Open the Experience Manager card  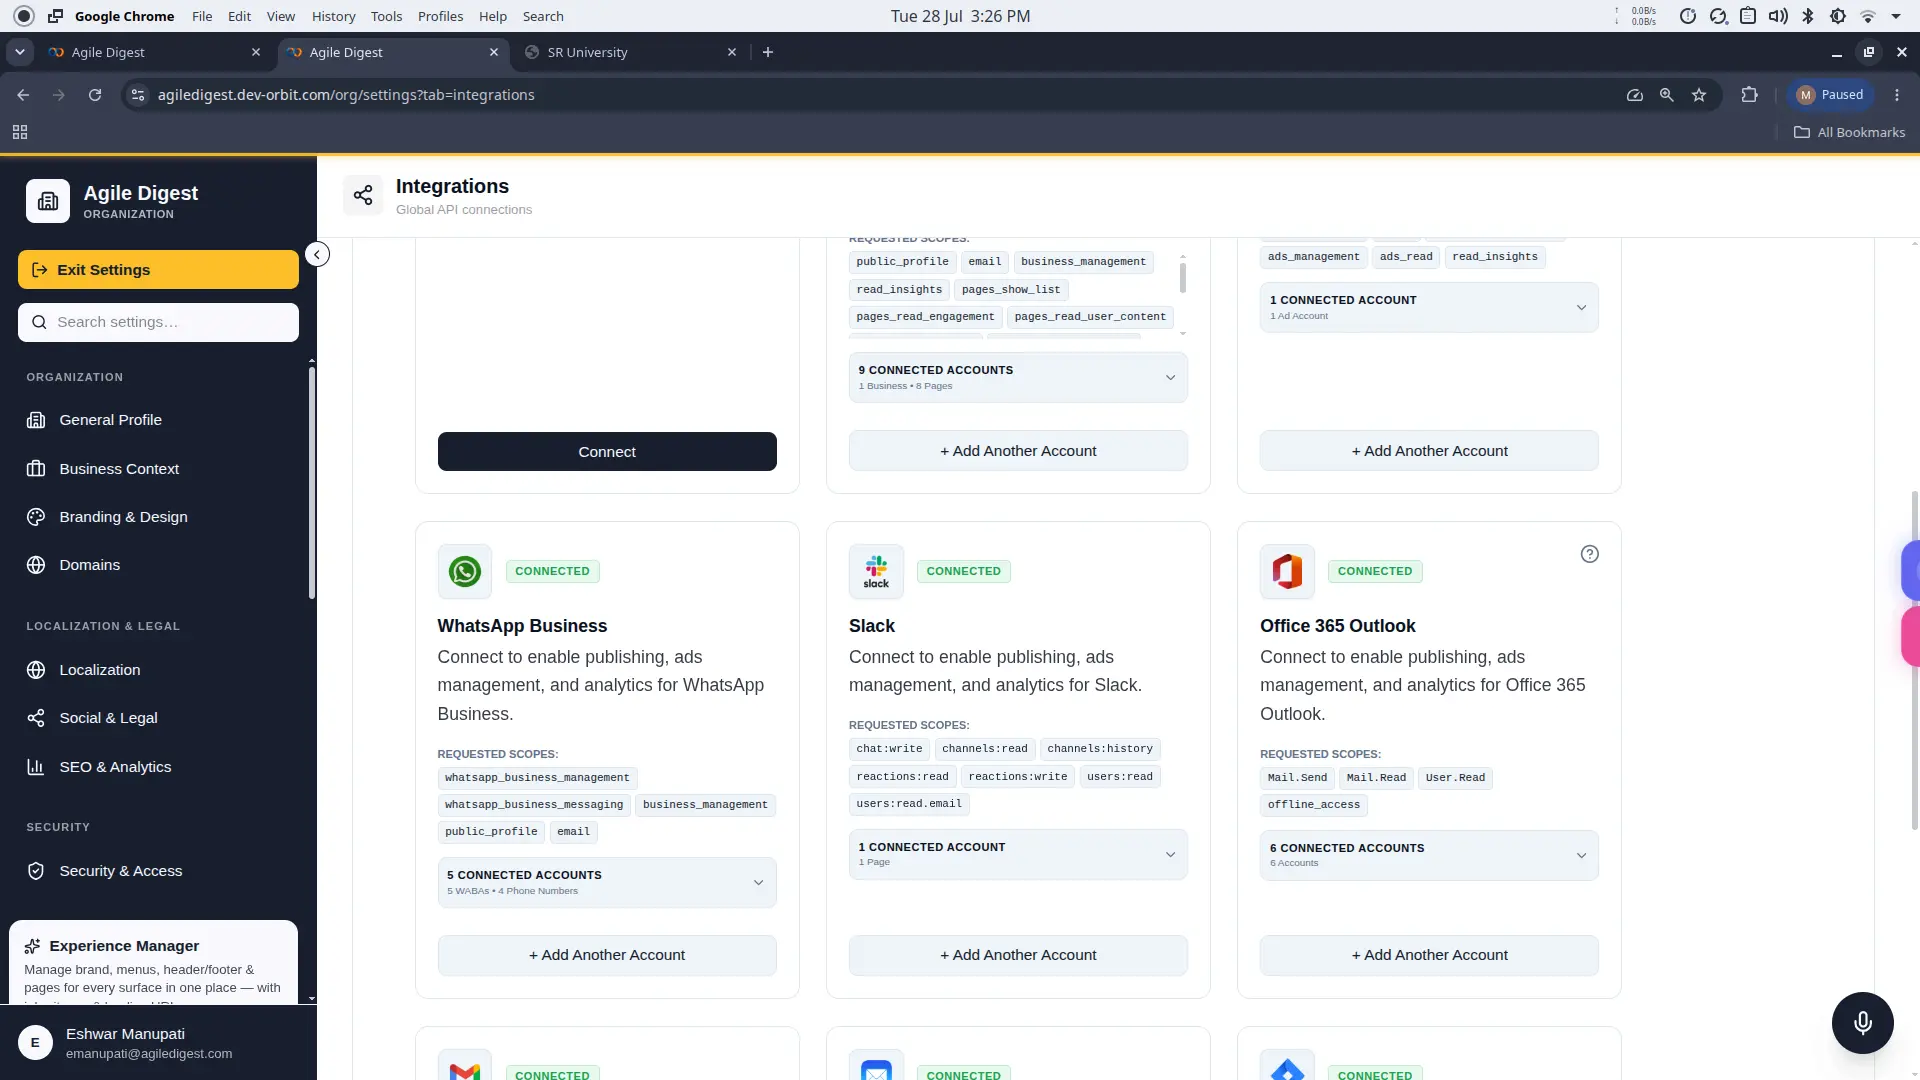coord(153,962)
